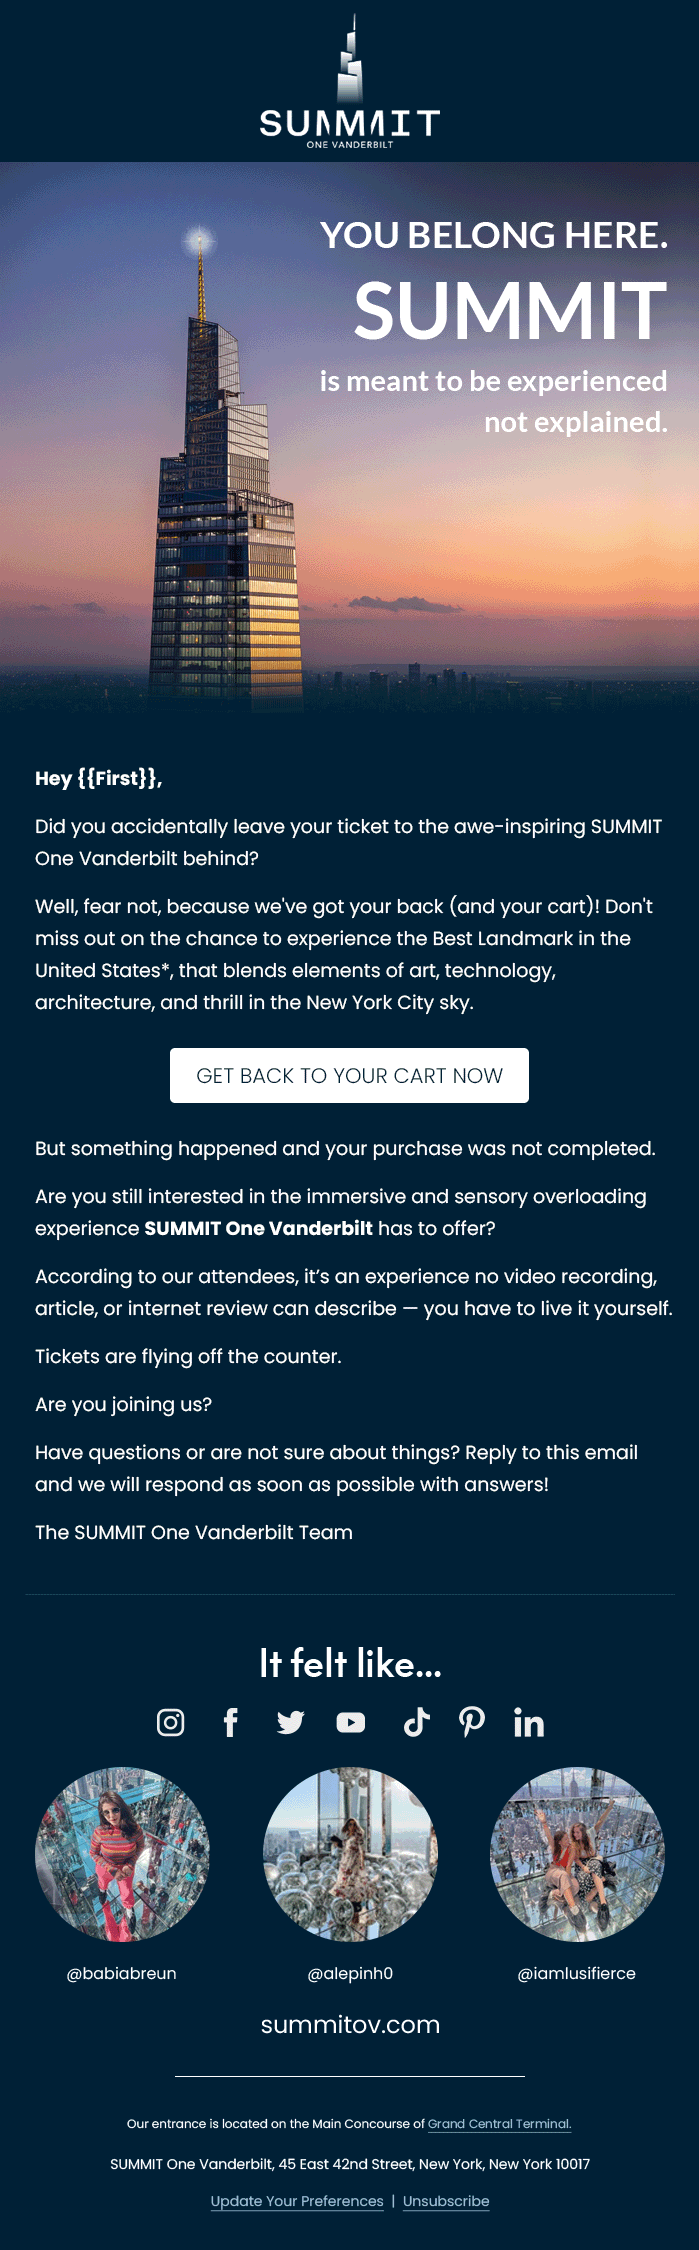Click the SUMMIT One Vanderbilt logo

pos(349,83)
